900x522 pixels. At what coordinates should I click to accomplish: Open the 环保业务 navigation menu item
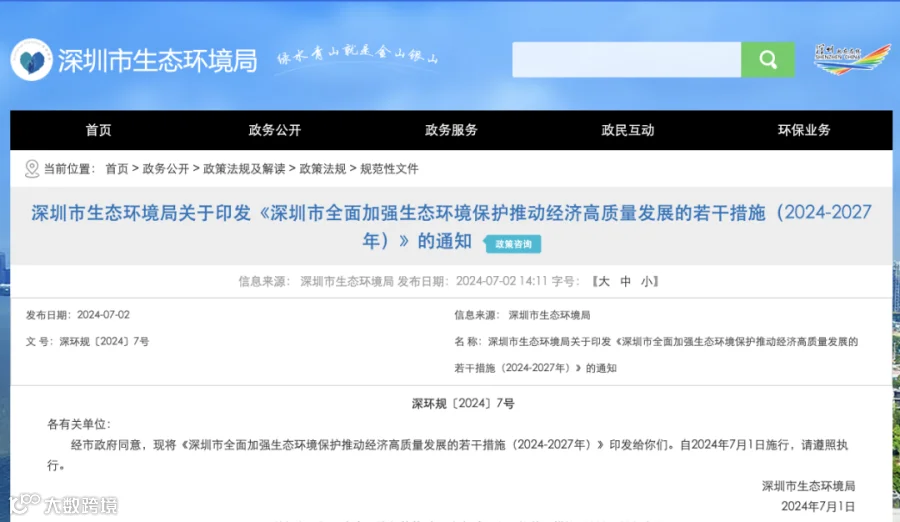point(804,130)
